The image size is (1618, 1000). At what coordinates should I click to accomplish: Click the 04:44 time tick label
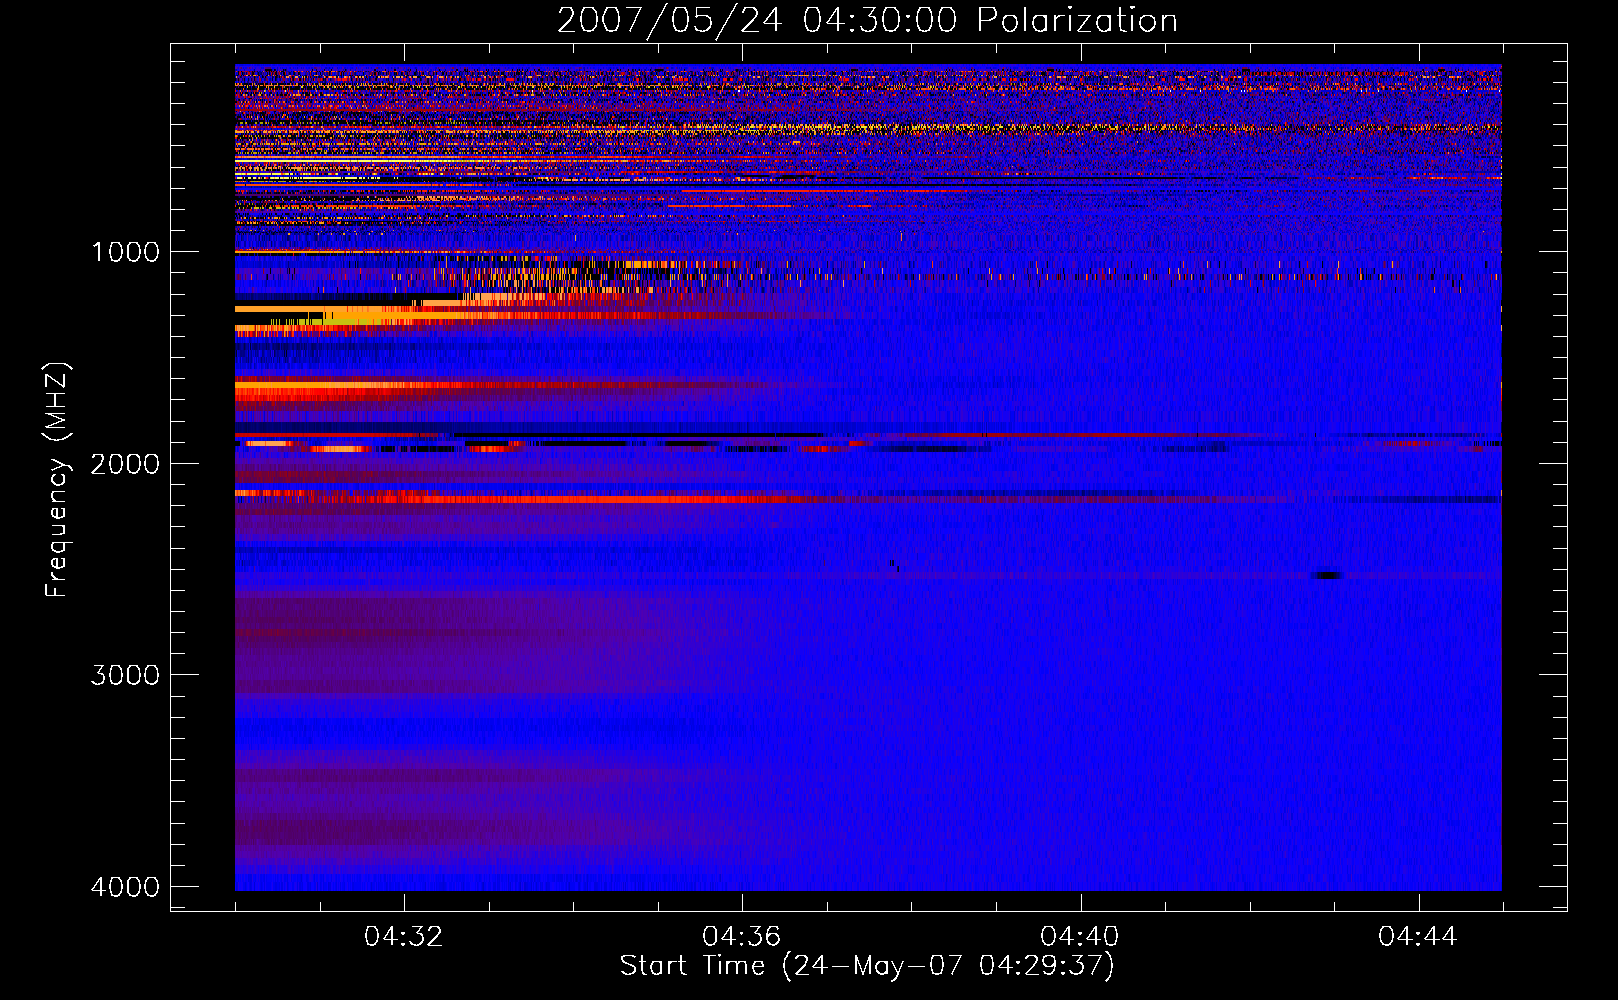(1418, 937)
